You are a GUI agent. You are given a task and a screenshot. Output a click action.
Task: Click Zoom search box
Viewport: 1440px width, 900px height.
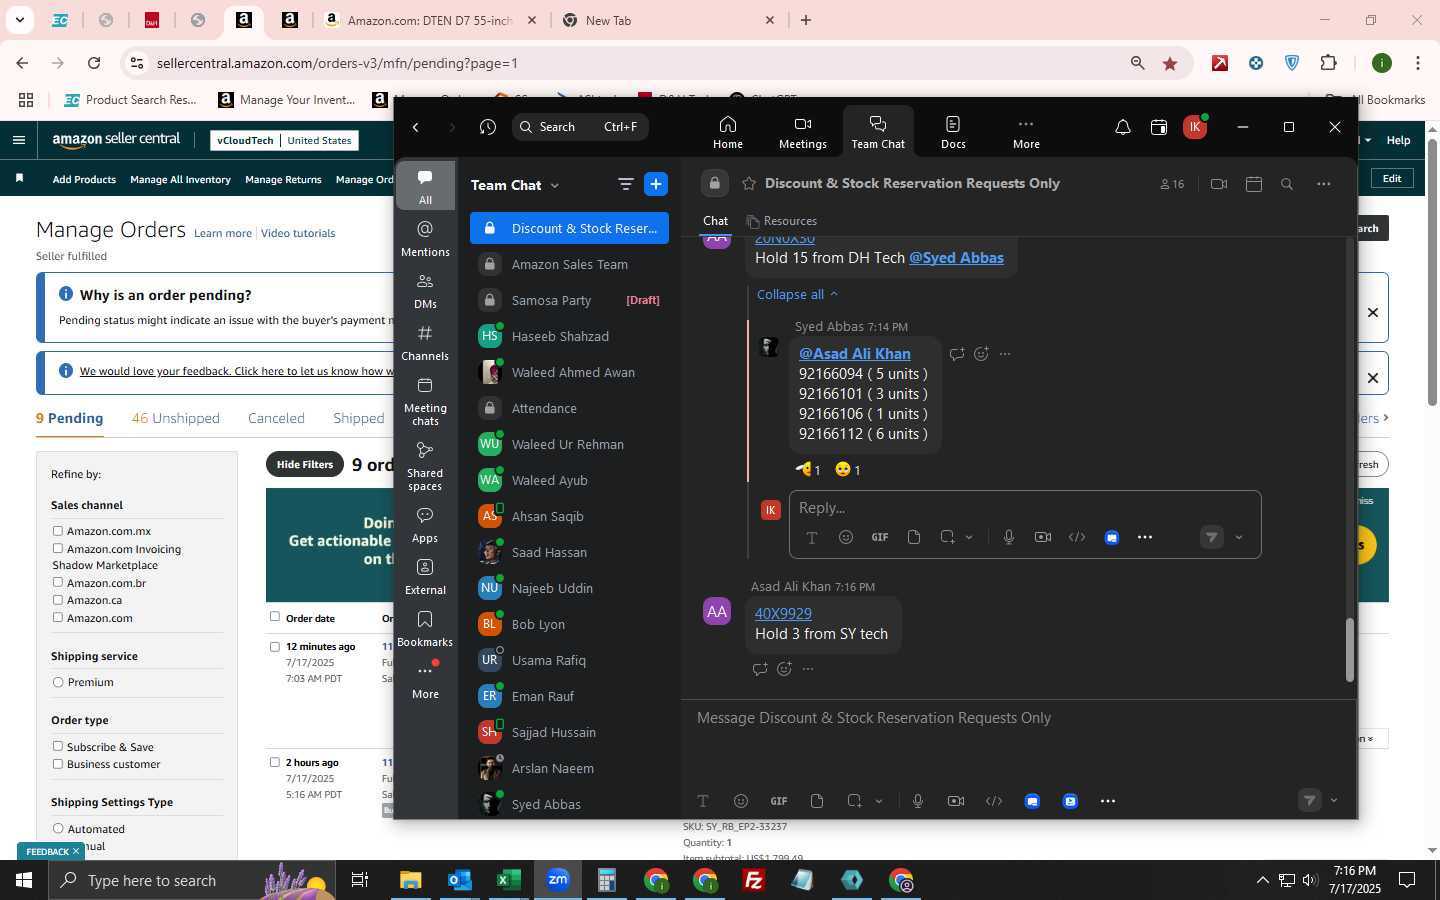(580, 127)
